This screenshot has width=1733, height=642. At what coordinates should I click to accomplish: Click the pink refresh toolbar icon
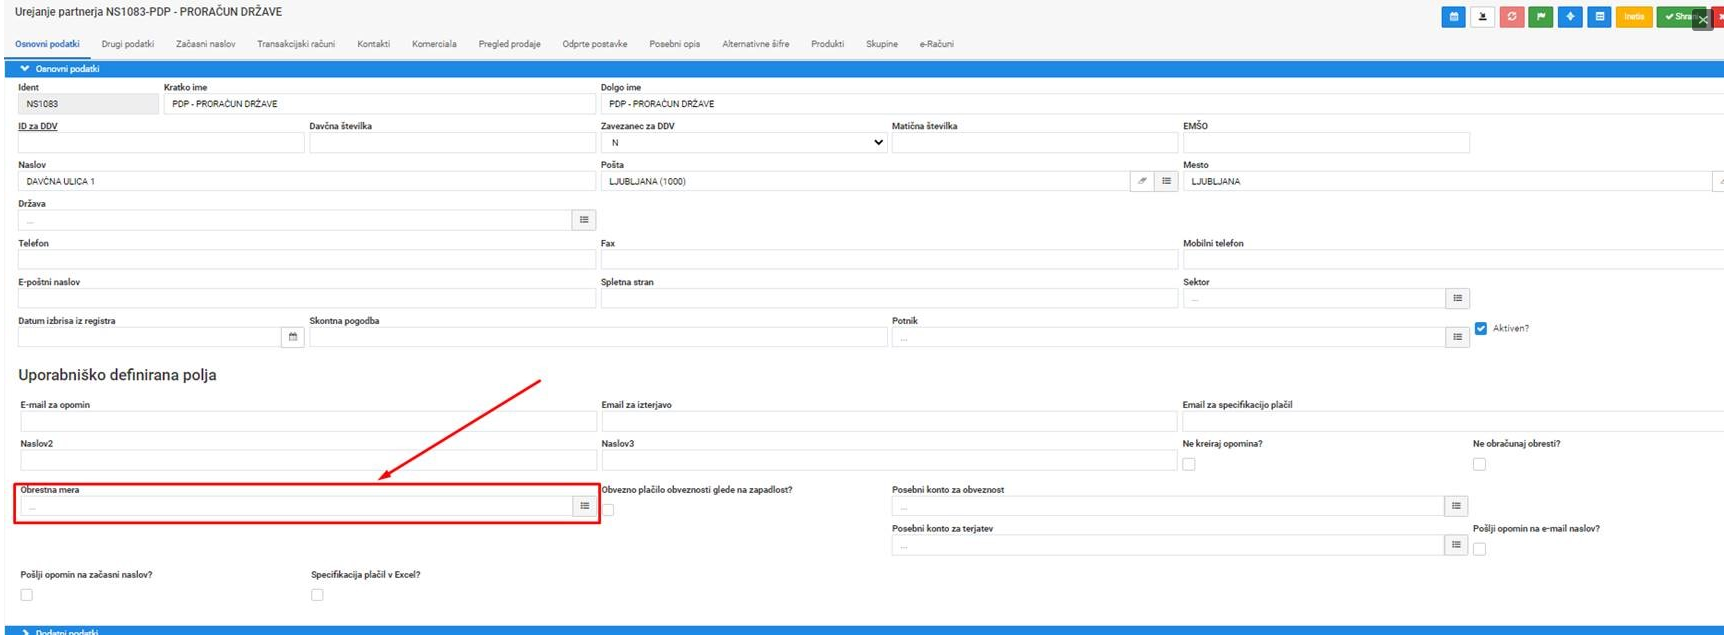pyautogui.click(x=1511, y=16)
